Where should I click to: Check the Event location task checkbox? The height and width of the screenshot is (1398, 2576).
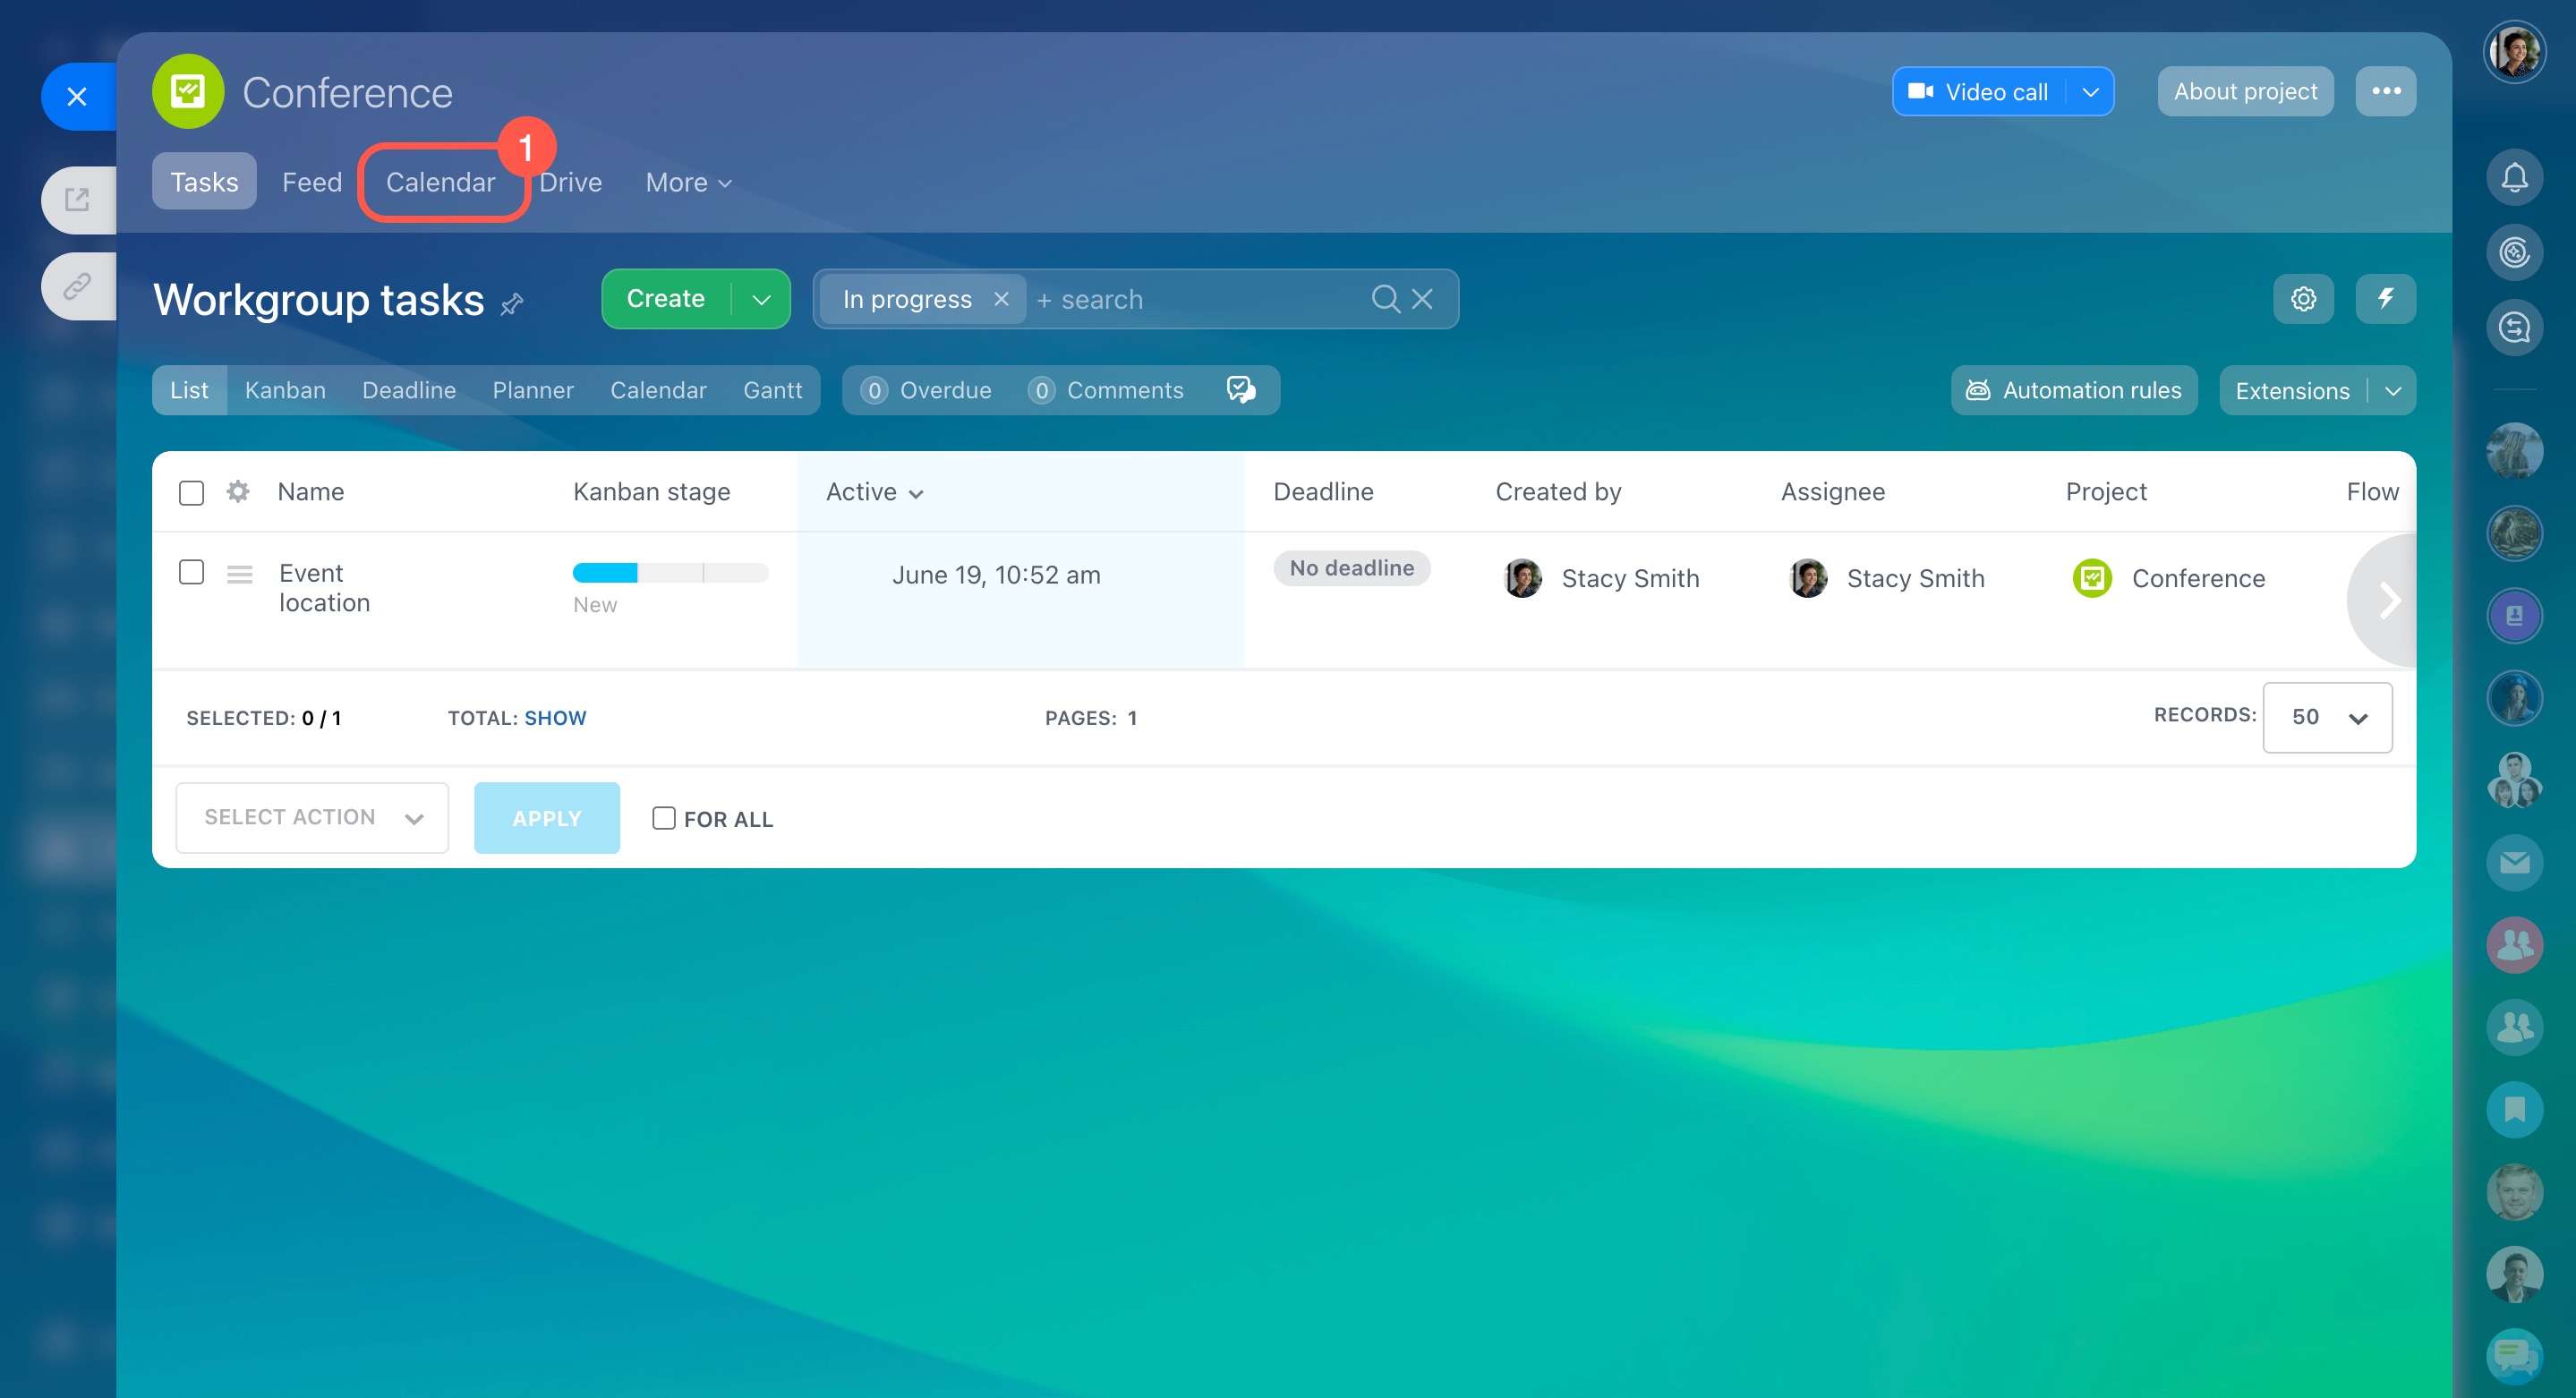click(191, 572)
